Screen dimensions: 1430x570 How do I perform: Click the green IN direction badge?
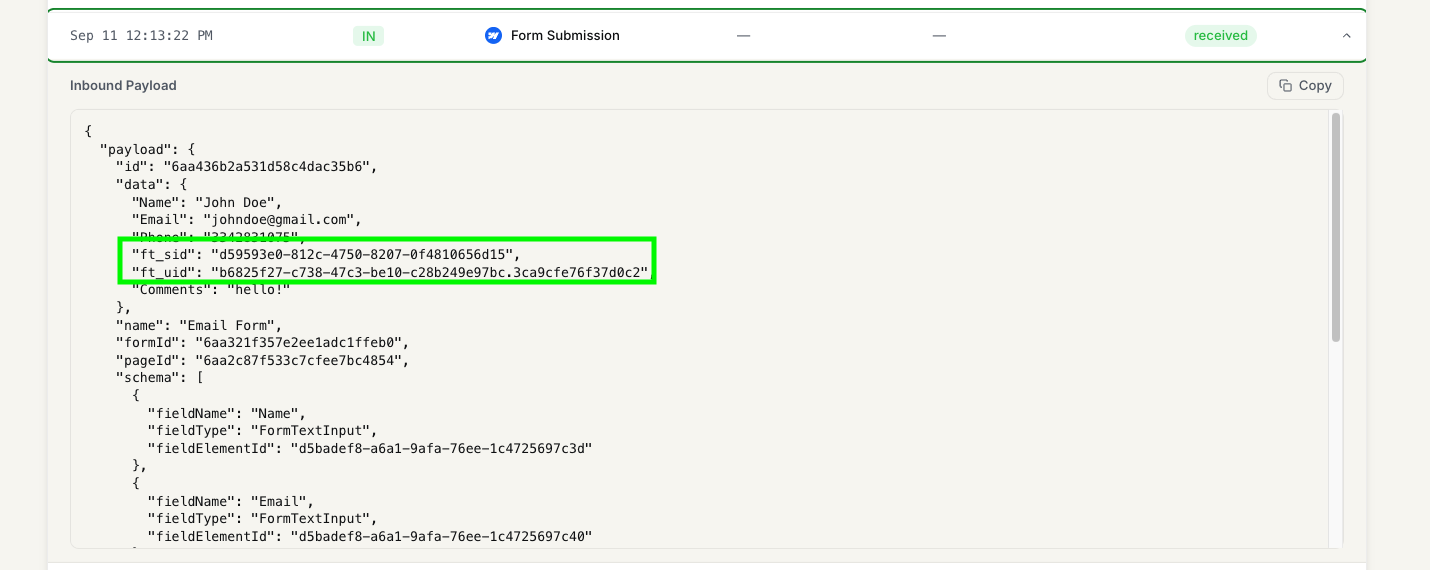coord(368,36)
